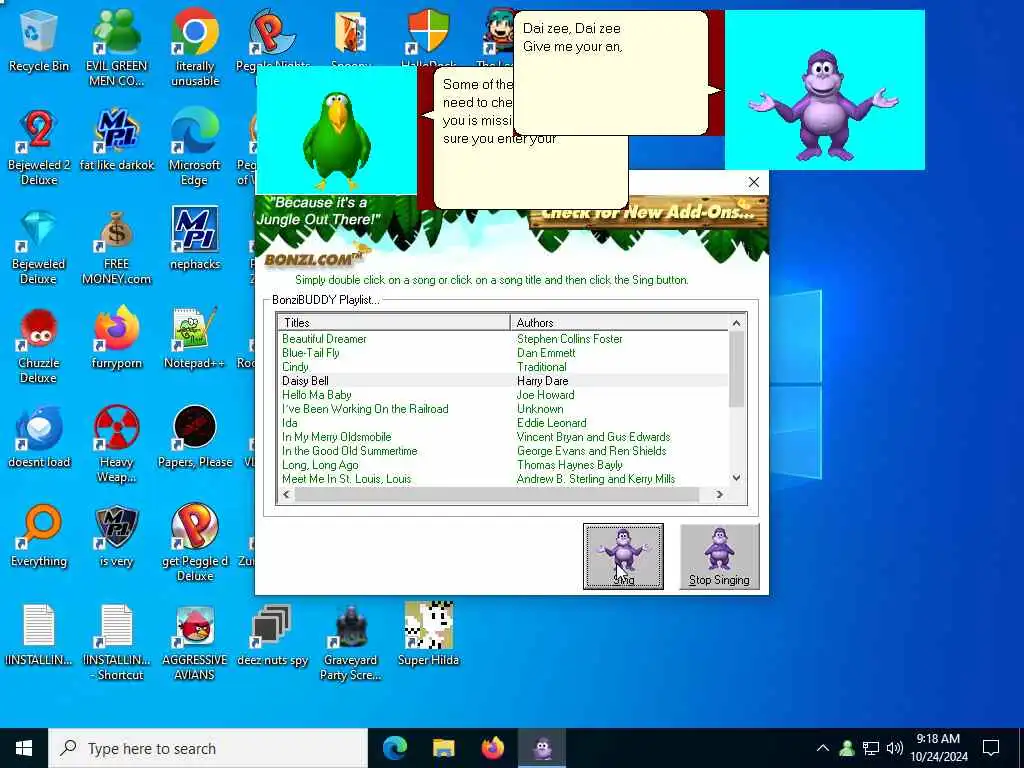This screenshot has height=768, width=1024.
Task: Select the 'get Peggle d Deluxe' icon
Action: click(195, 543)
